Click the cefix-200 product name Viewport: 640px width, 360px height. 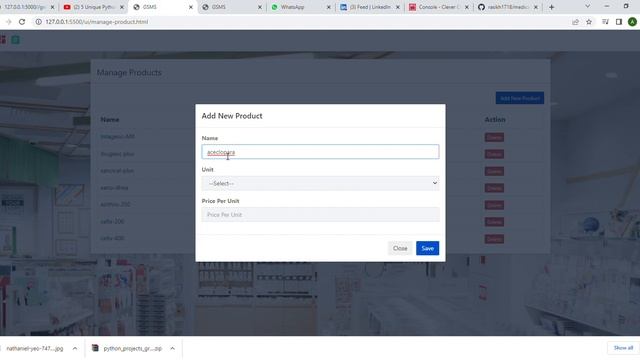coord(112,221)
